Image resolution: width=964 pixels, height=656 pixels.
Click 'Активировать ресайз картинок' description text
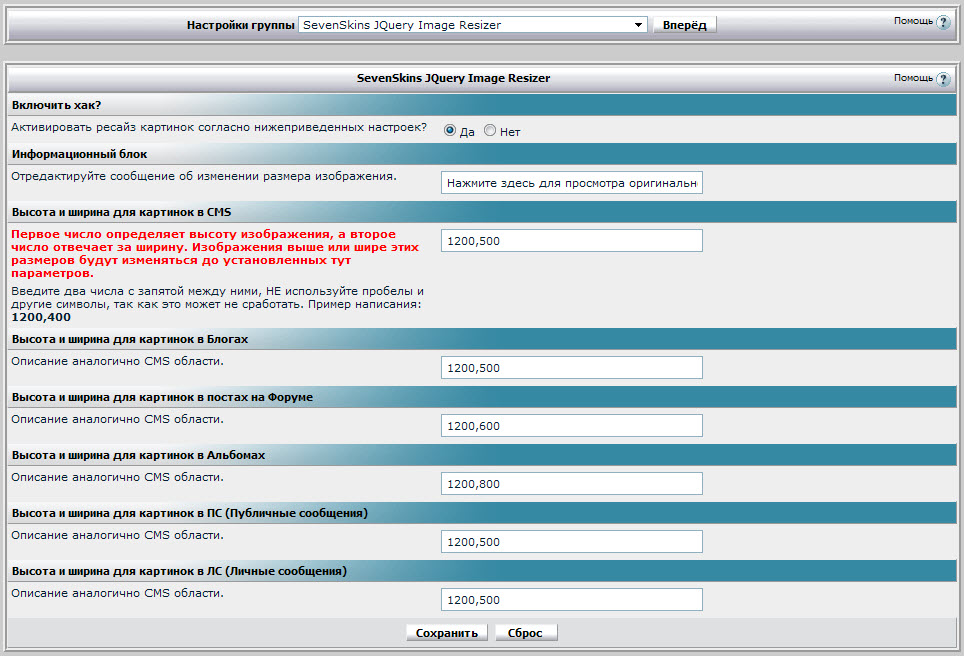click(219, 127)
